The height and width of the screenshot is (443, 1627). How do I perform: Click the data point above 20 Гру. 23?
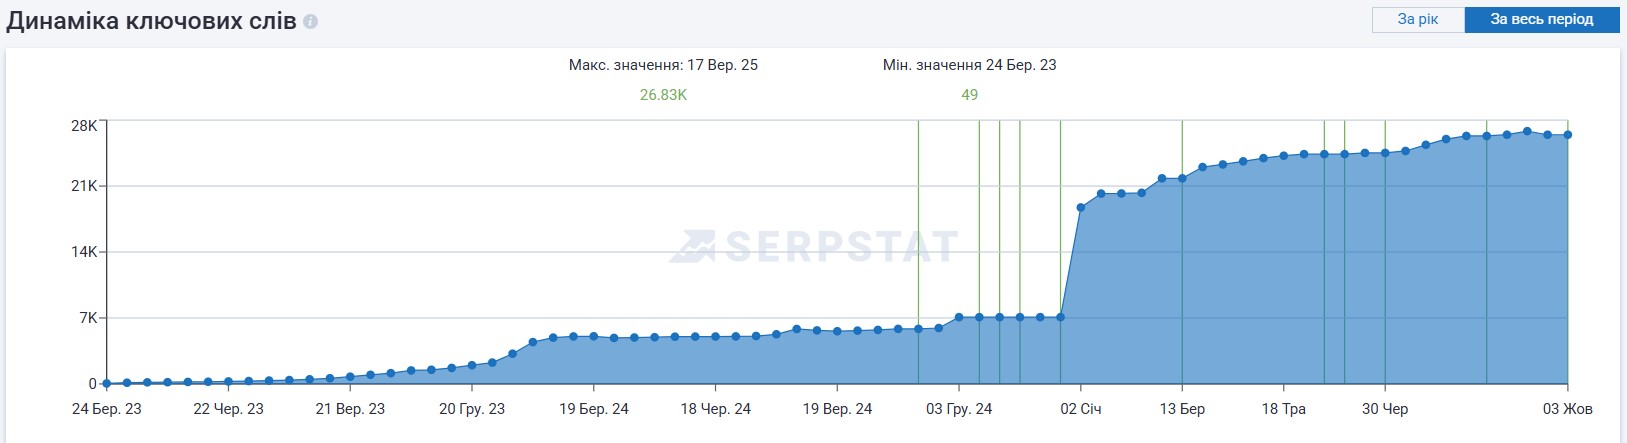point(472,365)
